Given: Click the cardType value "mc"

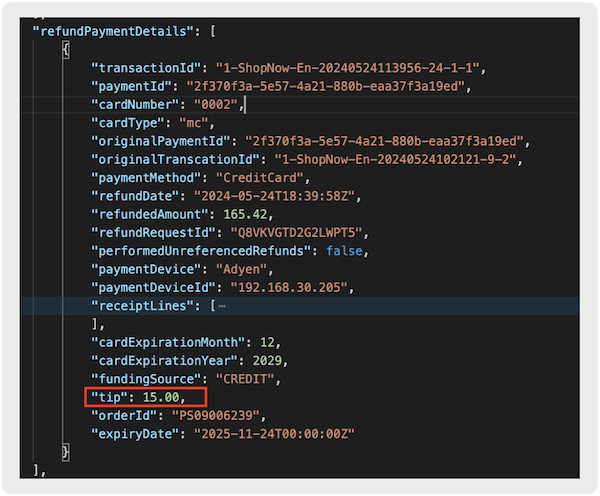Looking at the screenshot, I should pos(194,123).
